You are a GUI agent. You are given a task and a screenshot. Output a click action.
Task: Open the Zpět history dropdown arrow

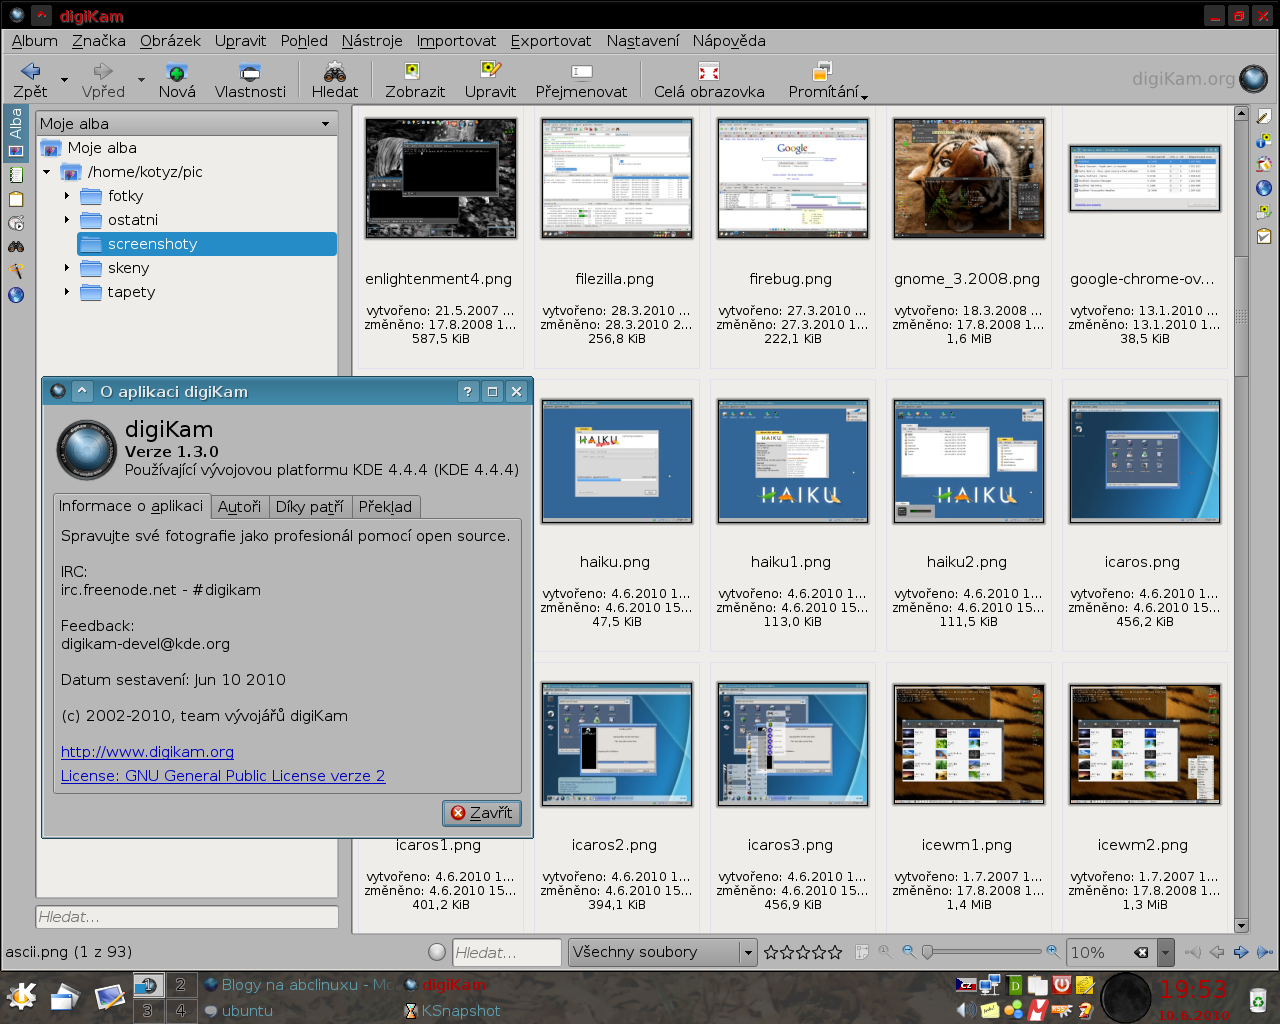coord(64,79)
